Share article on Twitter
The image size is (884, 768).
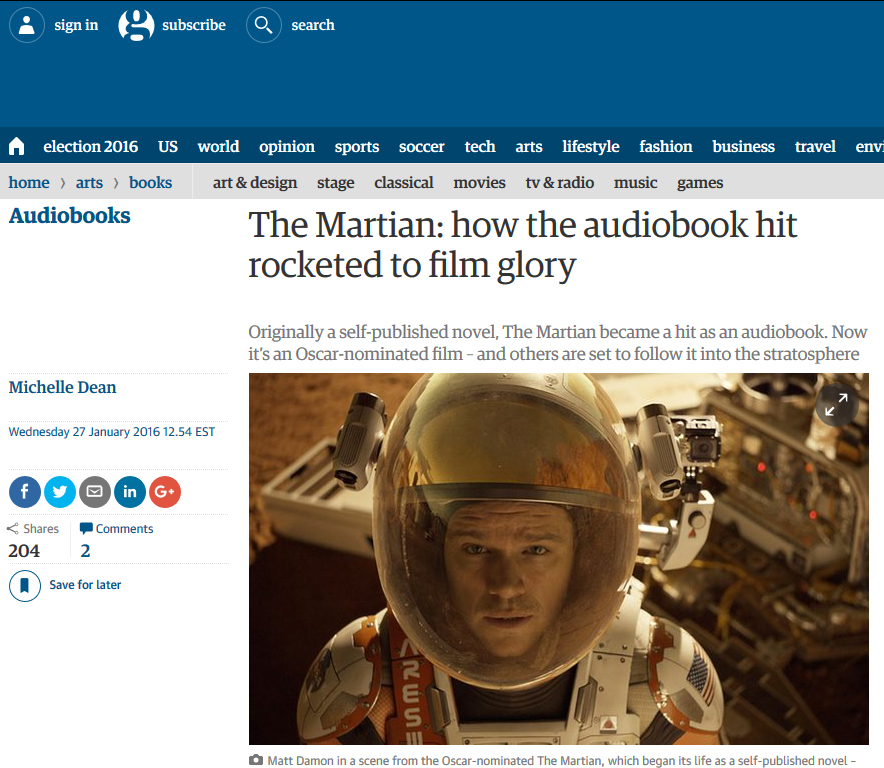tap(60, 492)
